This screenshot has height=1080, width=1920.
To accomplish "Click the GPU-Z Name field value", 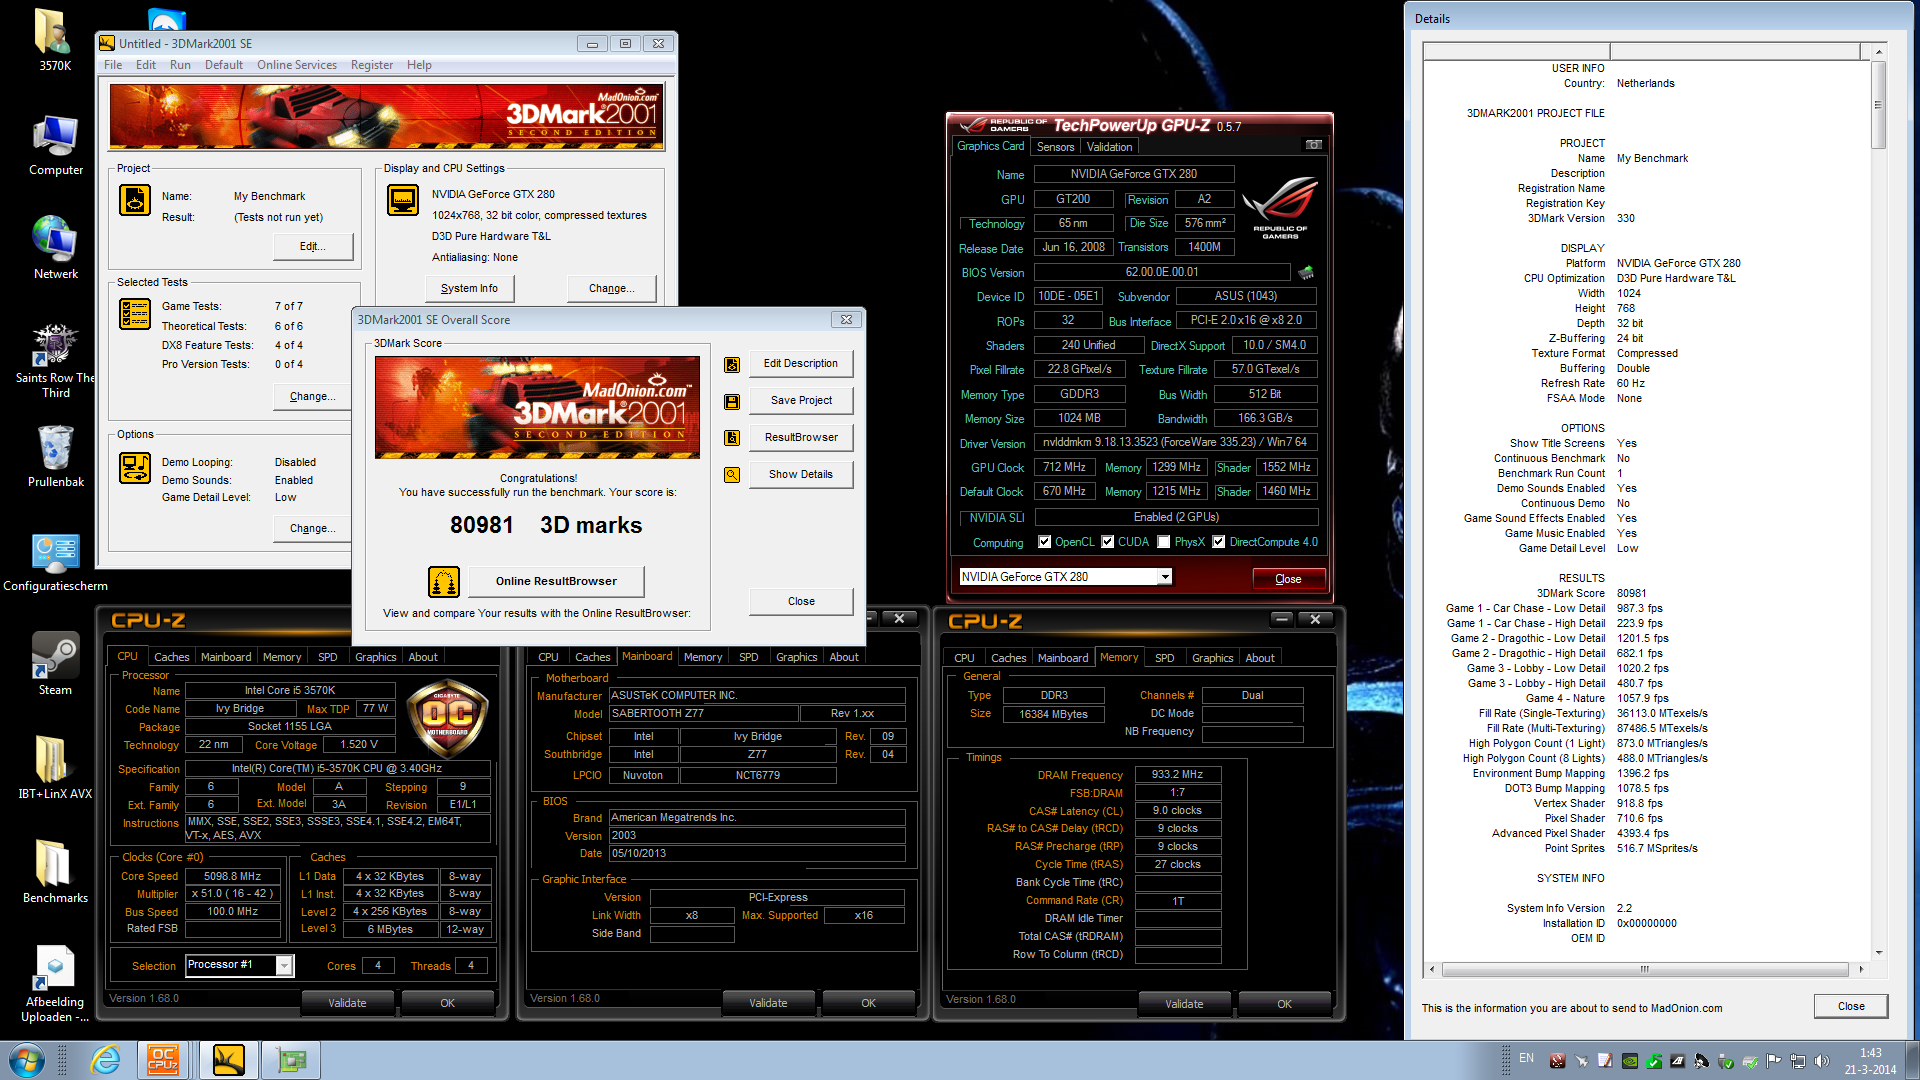I will (1133, 174).
